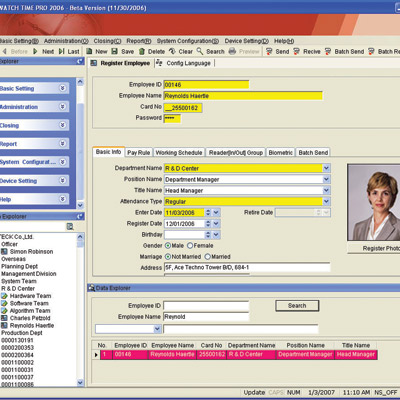Image resolution: width=400 pixels, height=400 pixels.
Task: Open Administration menu
Action: (66, 41)
